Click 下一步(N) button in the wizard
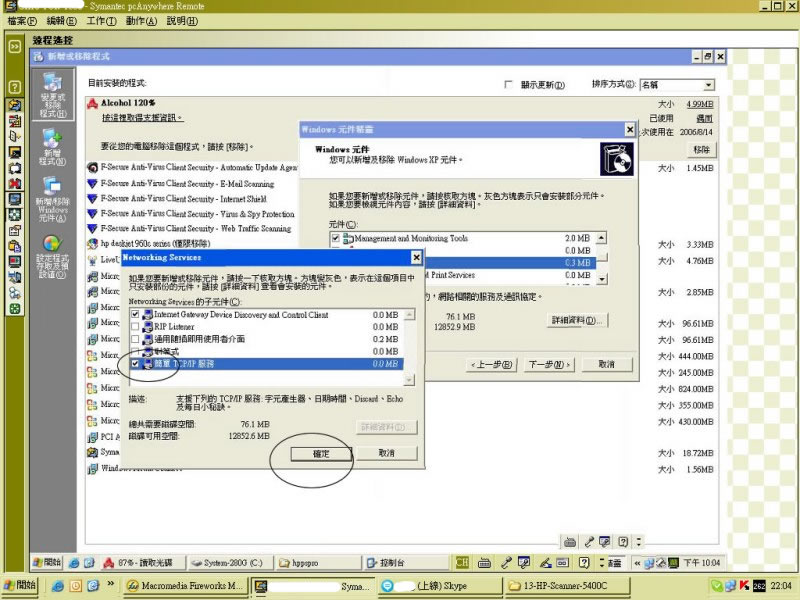 point(549,365)
